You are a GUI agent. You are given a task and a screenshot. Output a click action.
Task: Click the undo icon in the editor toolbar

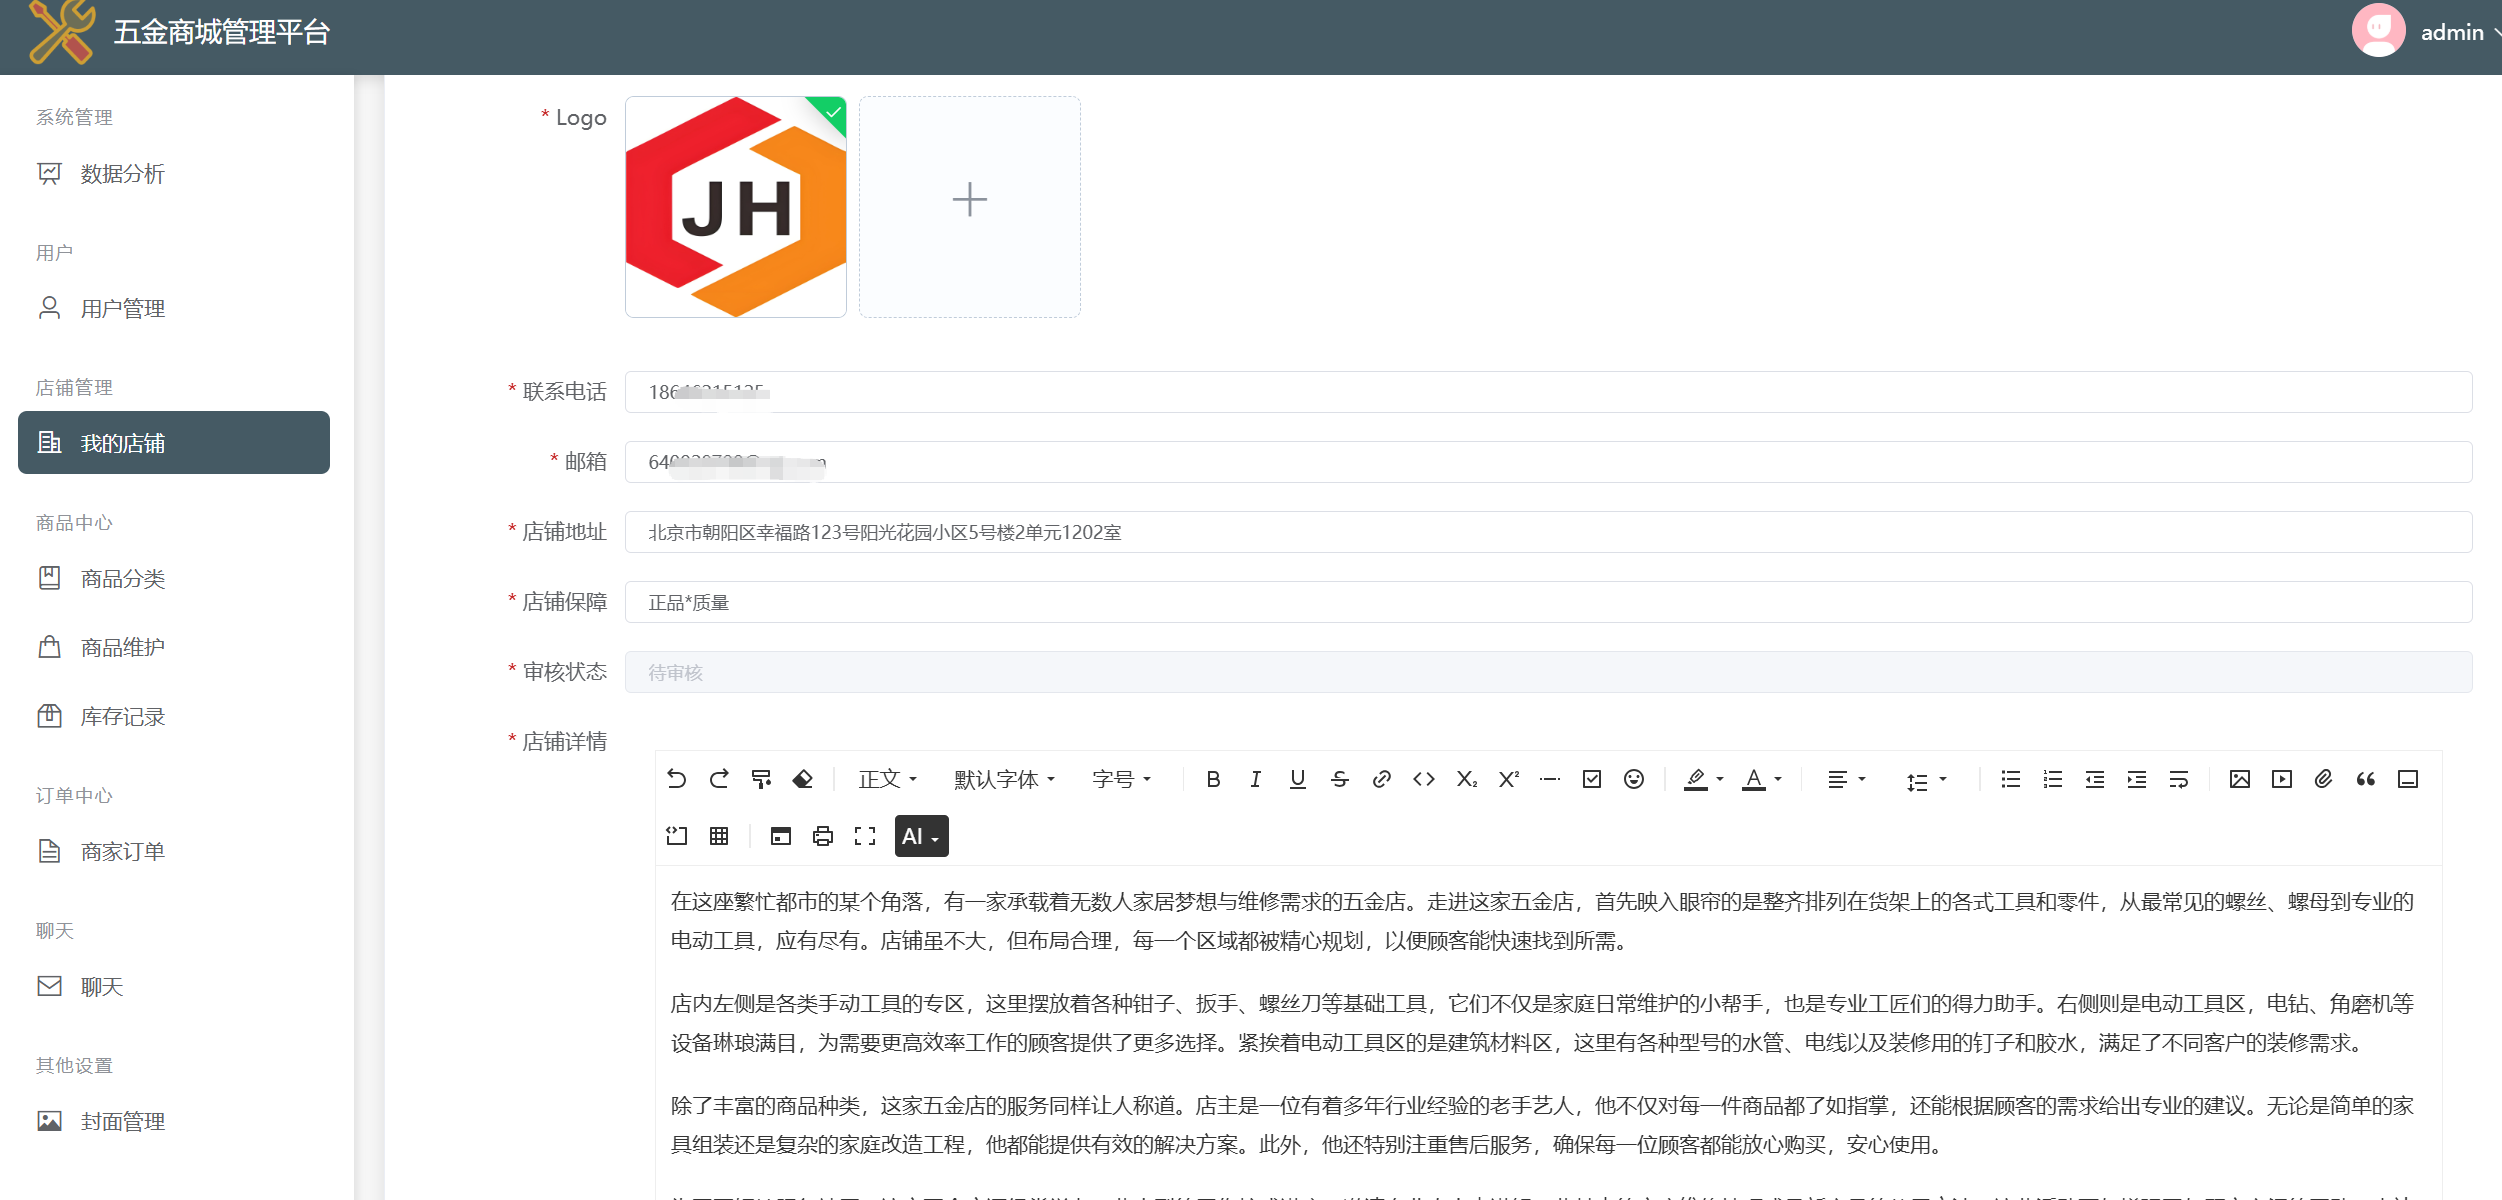pyautogui.click(x=677, y=779)
